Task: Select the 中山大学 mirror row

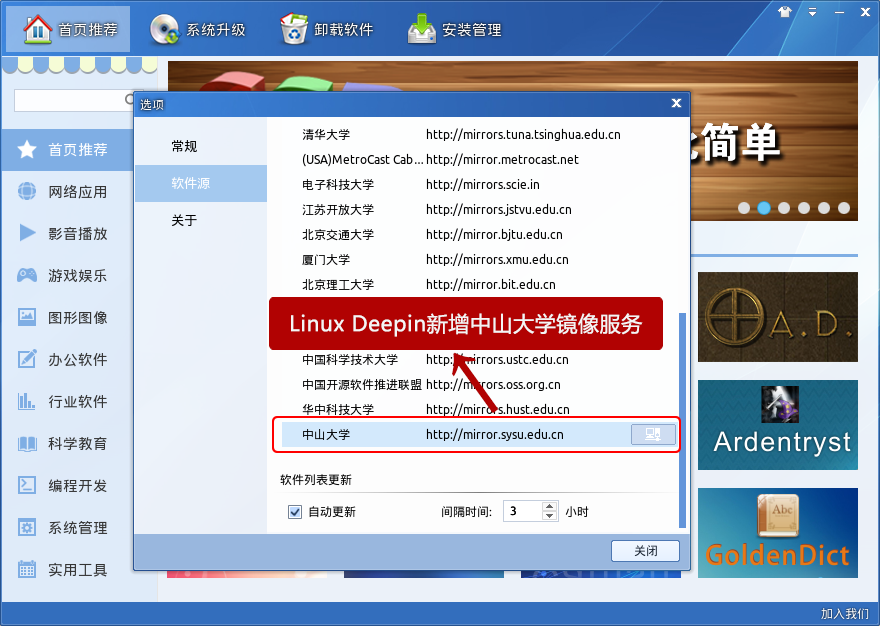Action: click(x=480, y=435)
